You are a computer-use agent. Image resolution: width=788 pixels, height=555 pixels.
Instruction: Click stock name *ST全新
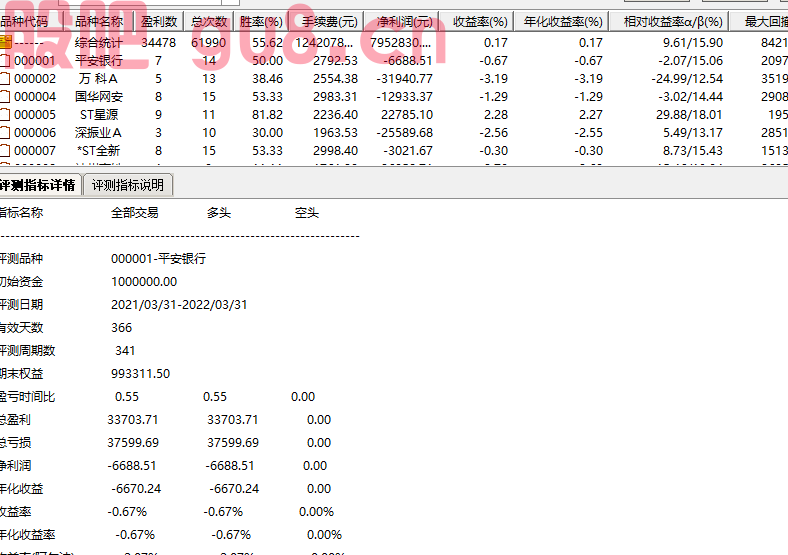point(98,151)
